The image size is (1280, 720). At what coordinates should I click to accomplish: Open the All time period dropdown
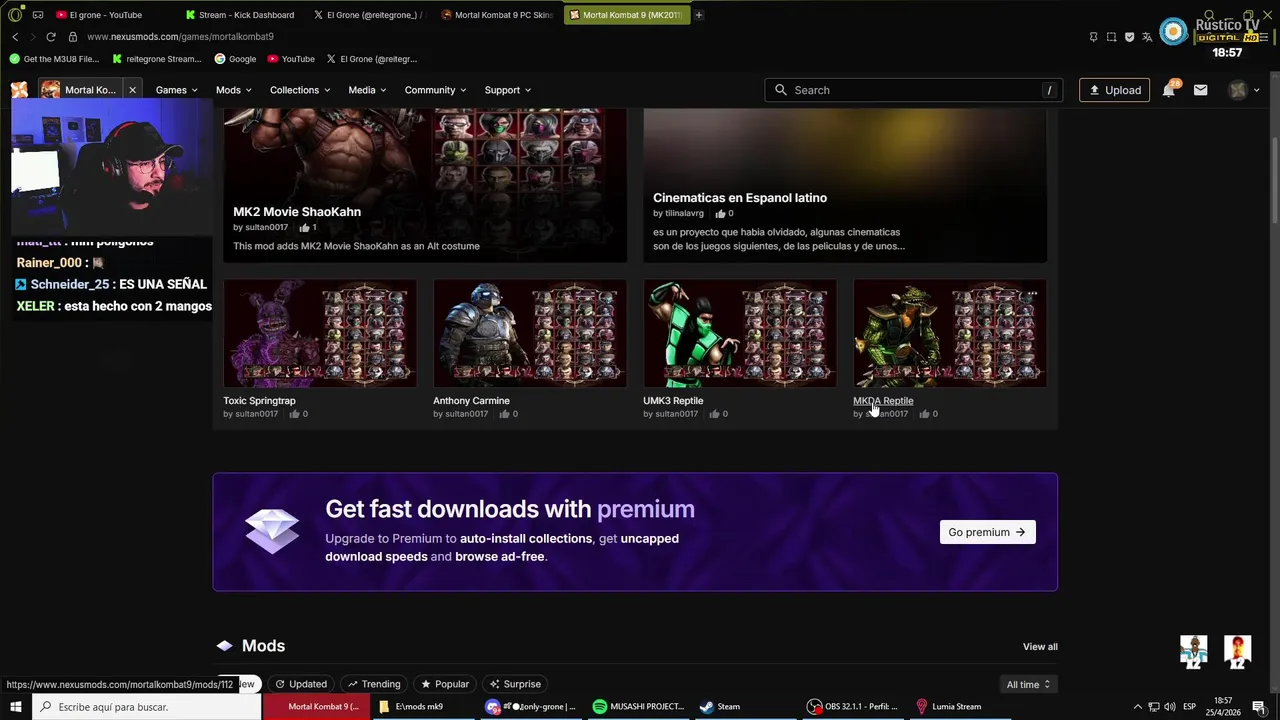click(1028, 684)
